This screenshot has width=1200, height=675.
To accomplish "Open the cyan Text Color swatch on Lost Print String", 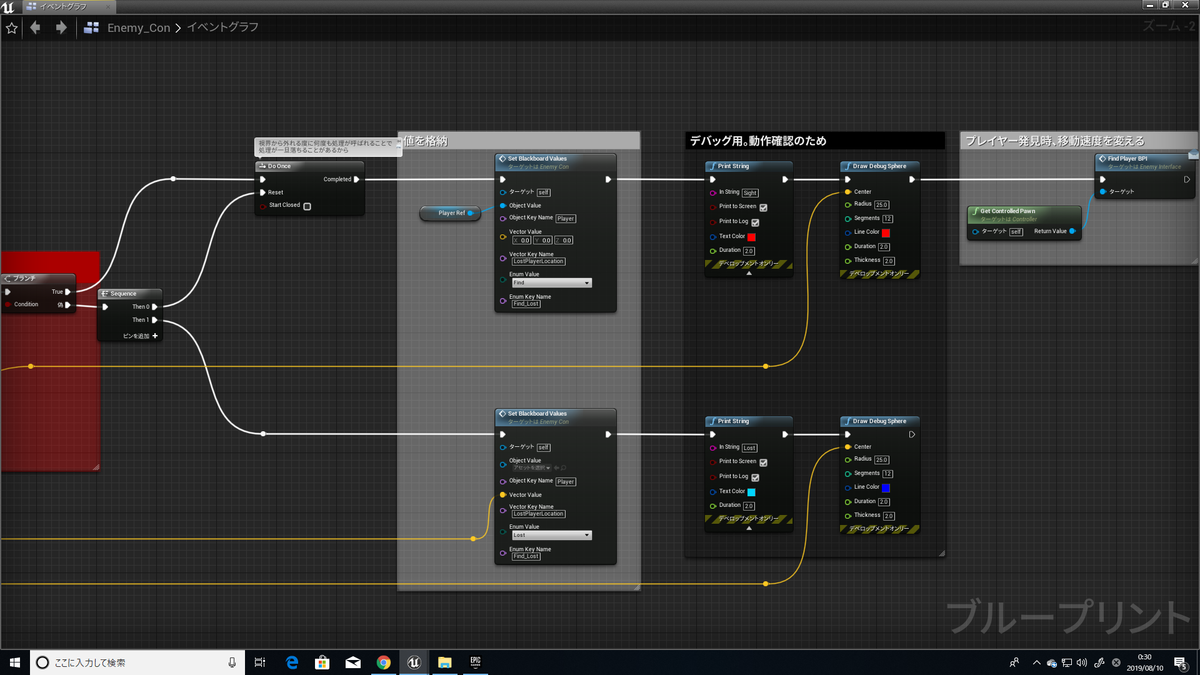I will pyautogui.click(x=752, y=492).
